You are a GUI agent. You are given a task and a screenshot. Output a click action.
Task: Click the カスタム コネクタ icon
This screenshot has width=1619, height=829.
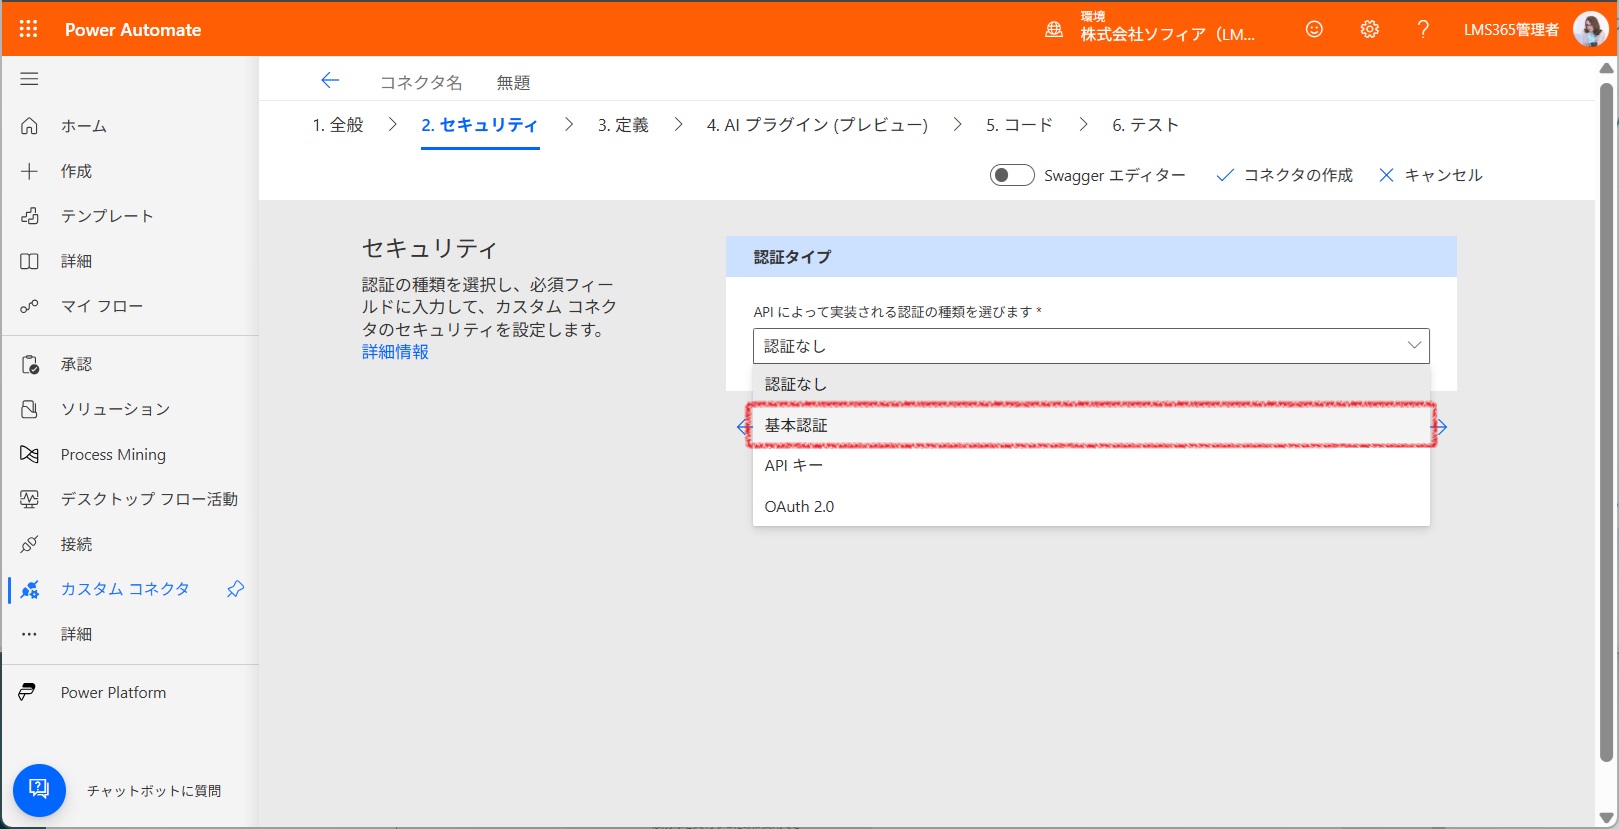click(x=29, y=589)
